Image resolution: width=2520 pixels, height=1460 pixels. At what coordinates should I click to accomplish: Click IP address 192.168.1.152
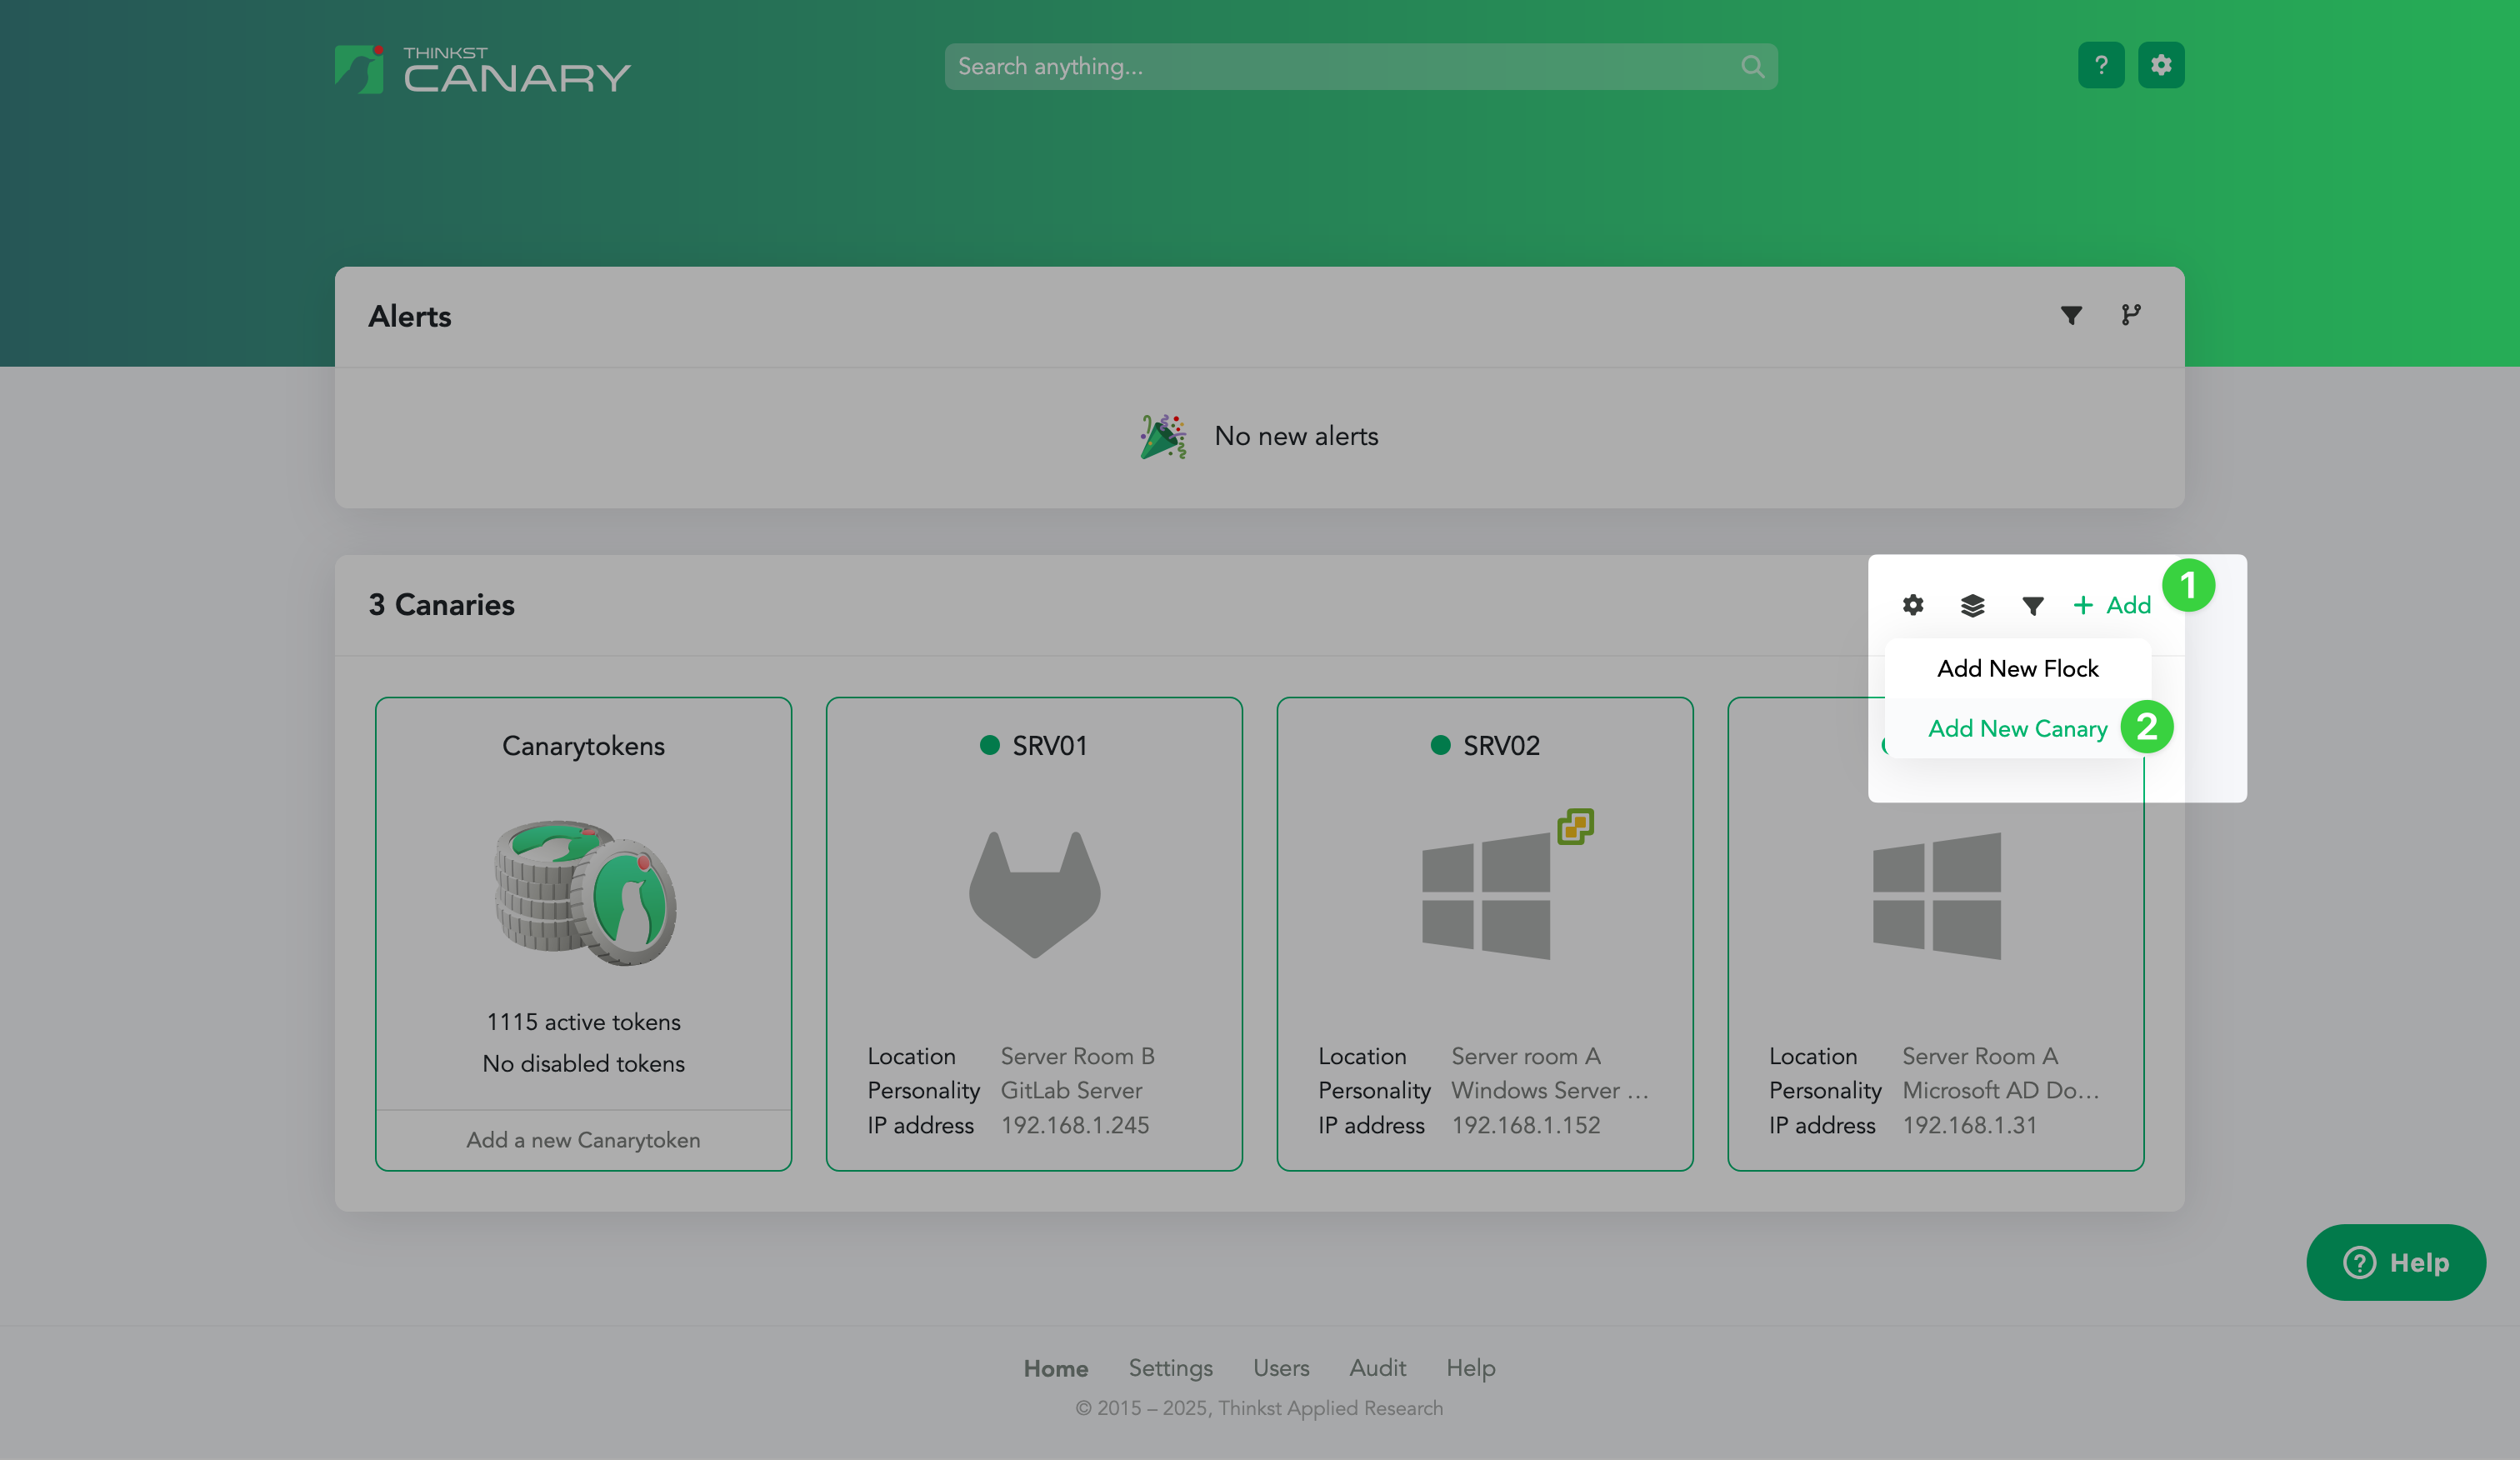click(1525, 1125)
